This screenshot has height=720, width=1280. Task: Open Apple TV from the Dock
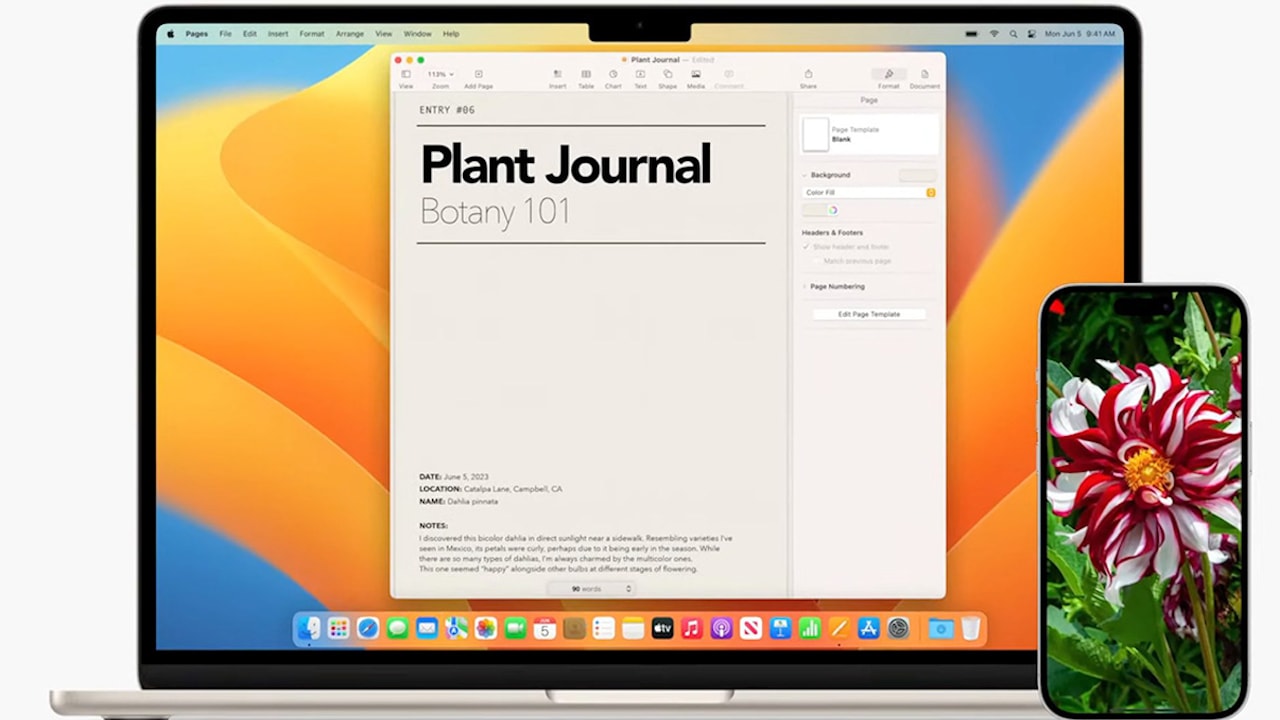coord(663,628)
